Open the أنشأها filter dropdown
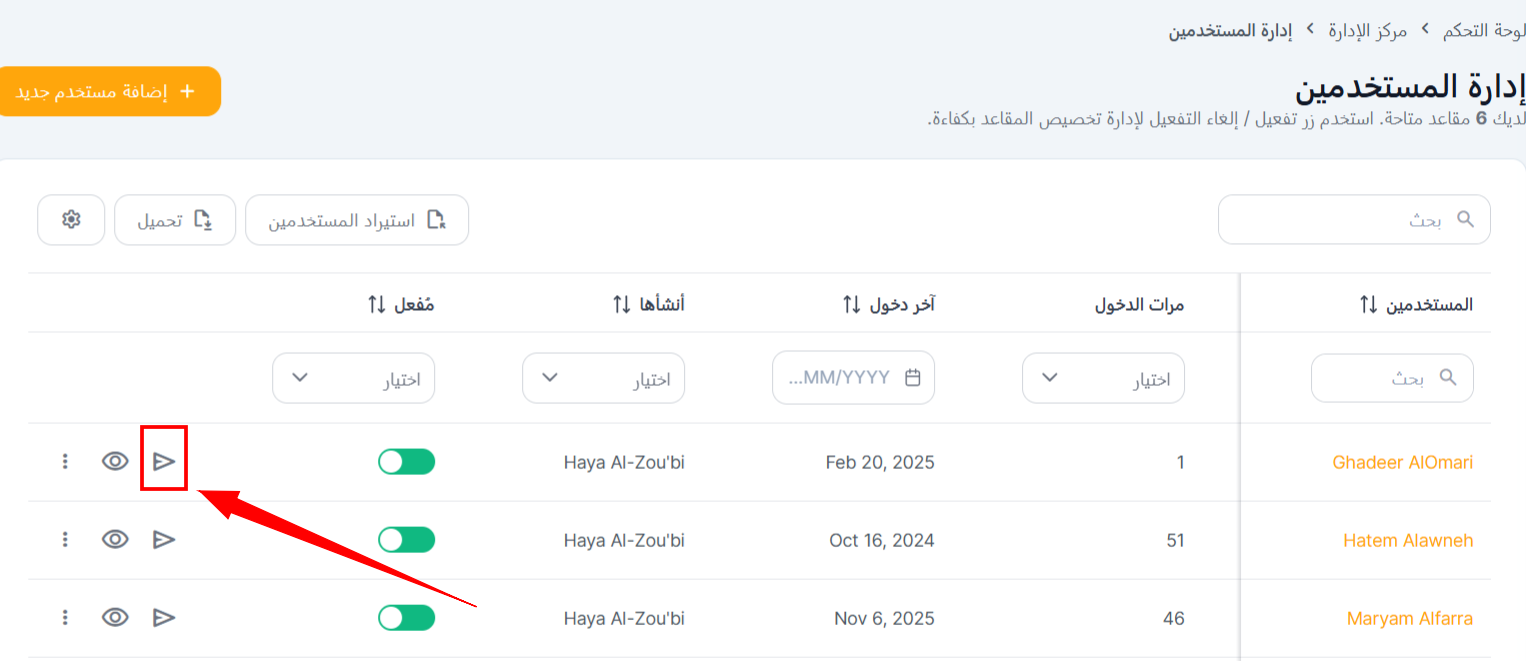Image resolution: width=1526 pixels, height=661 pixels. (x=603, y=378)
